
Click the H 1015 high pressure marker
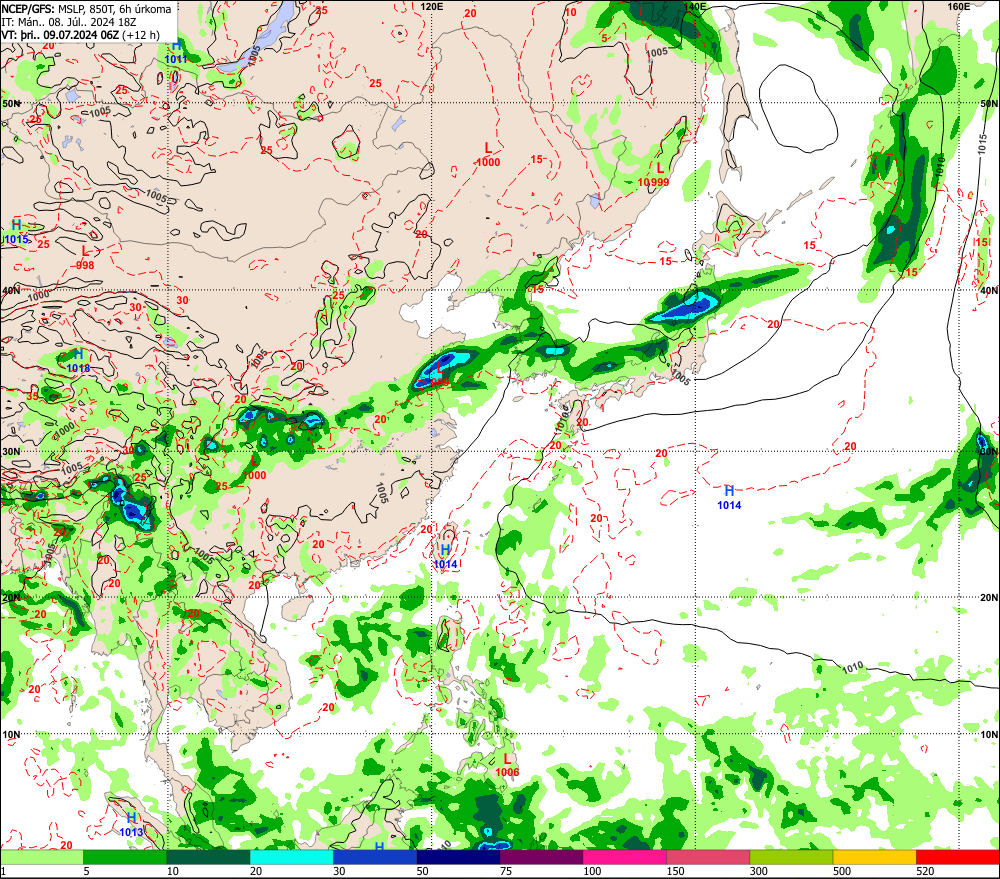coord(17,232)
